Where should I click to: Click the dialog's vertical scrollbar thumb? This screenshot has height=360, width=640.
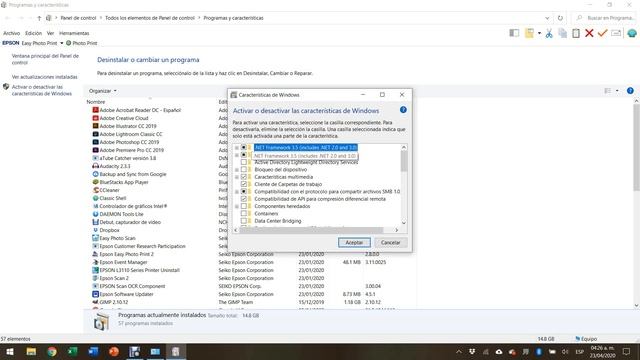click(404, 161)
